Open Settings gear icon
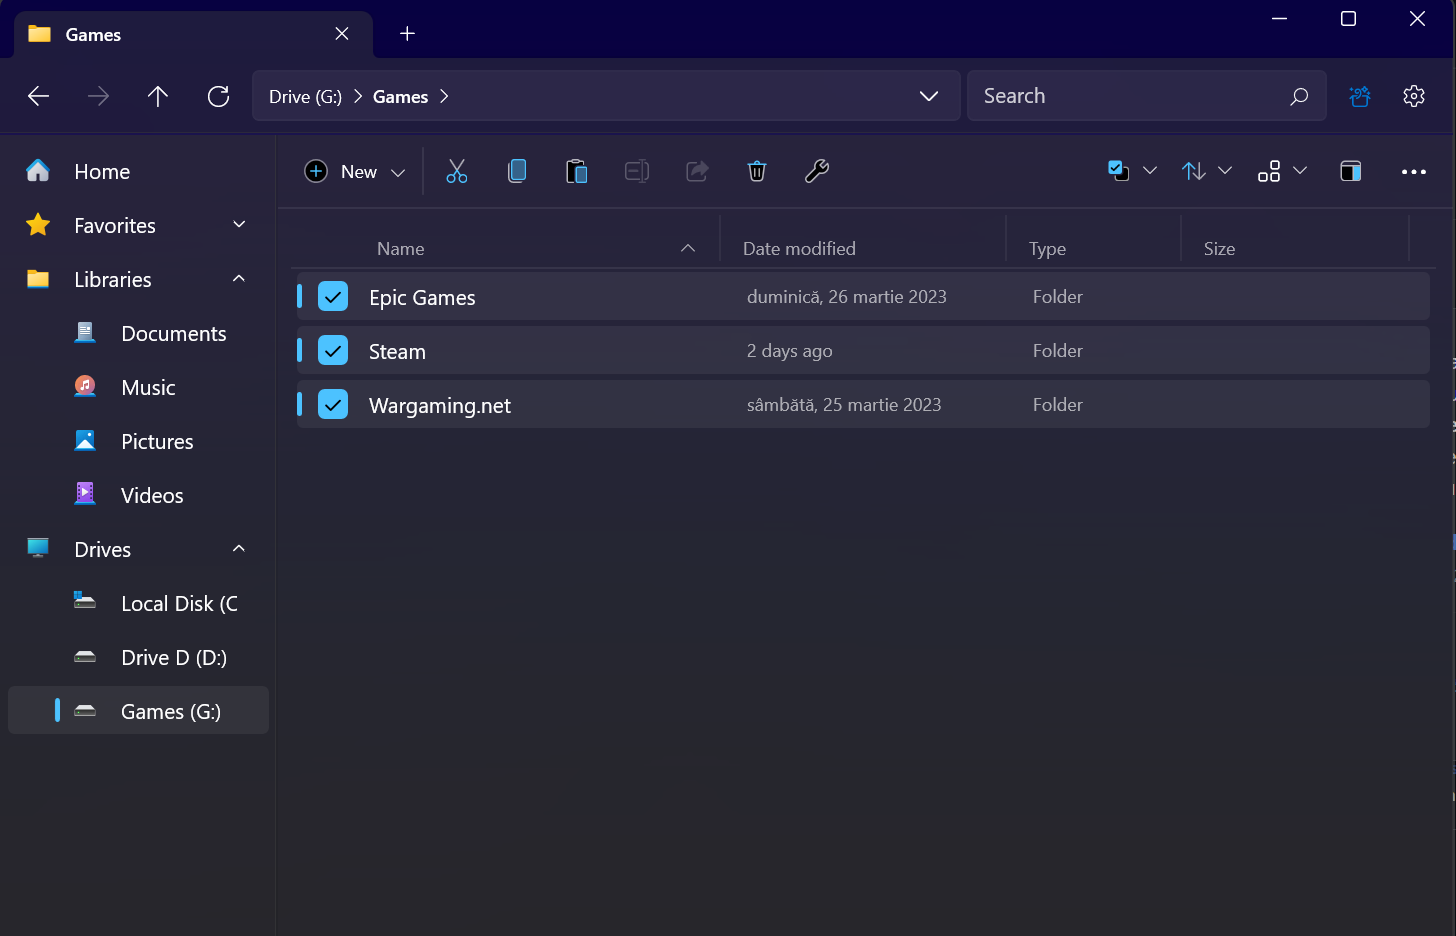The height and width of the screenshot is (936, 1456). click(x=1414, y=96)
